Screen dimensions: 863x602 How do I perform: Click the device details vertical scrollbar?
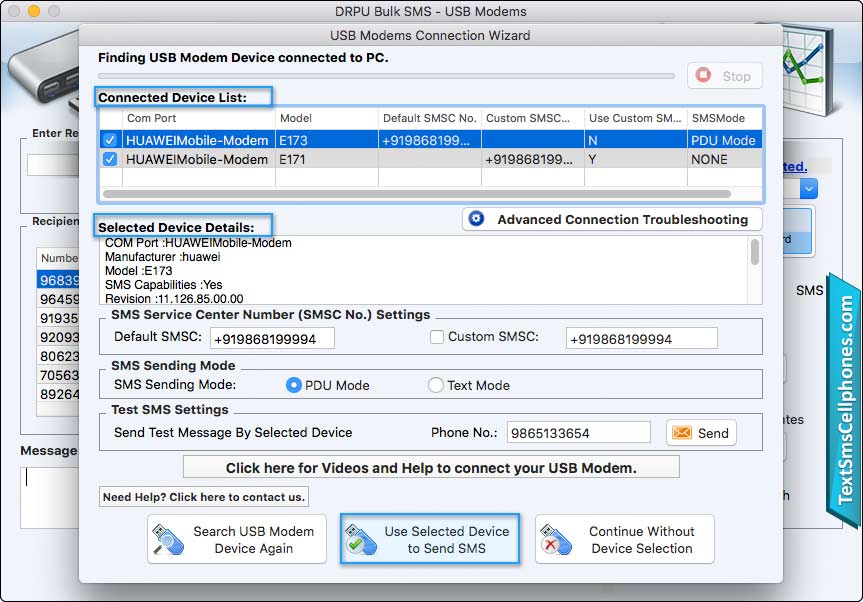click(755, 252)
